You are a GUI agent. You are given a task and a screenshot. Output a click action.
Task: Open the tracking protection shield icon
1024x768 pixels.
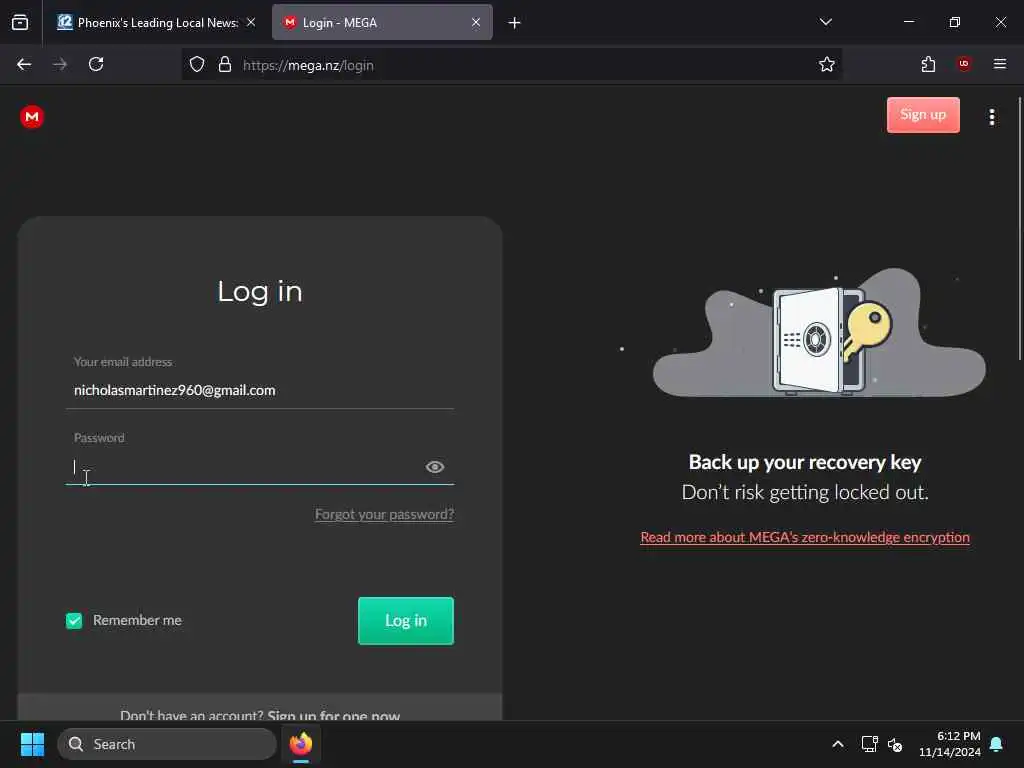click(x=197, y=65)
